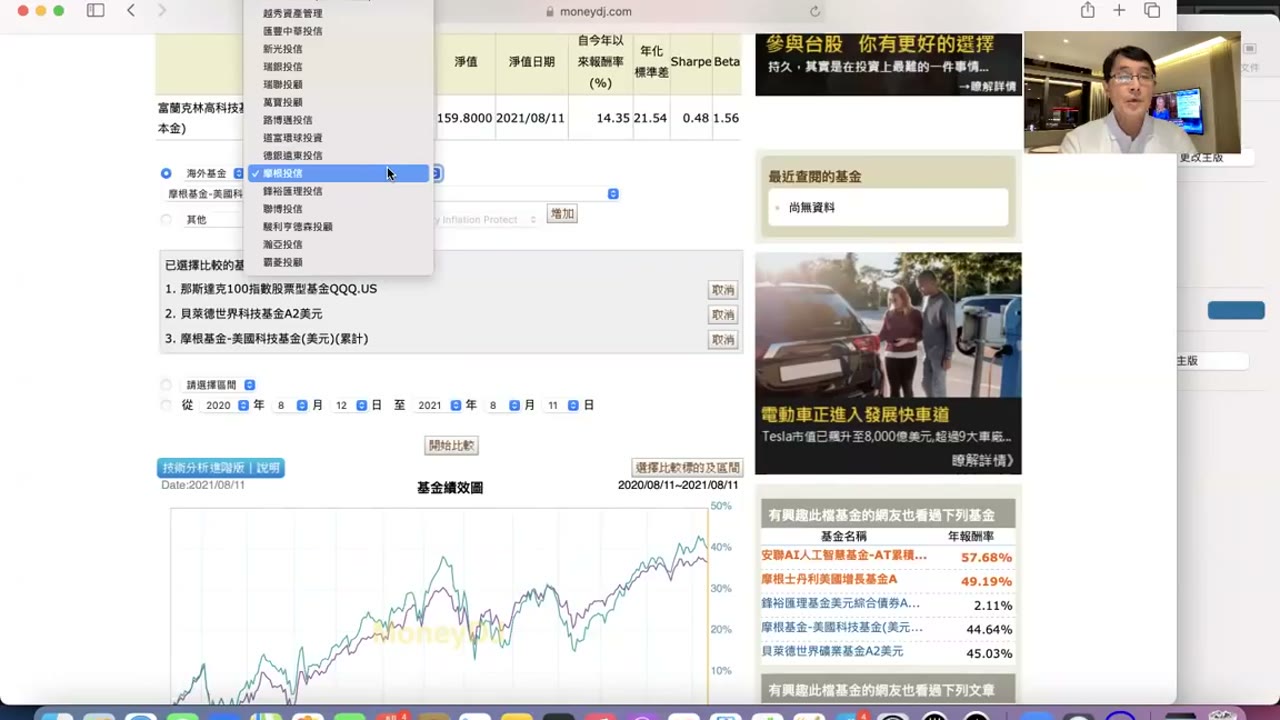Click the 技術分析進階版｜說明 button
Screen dimensions: 1280x720
click(x=221, y=468)
